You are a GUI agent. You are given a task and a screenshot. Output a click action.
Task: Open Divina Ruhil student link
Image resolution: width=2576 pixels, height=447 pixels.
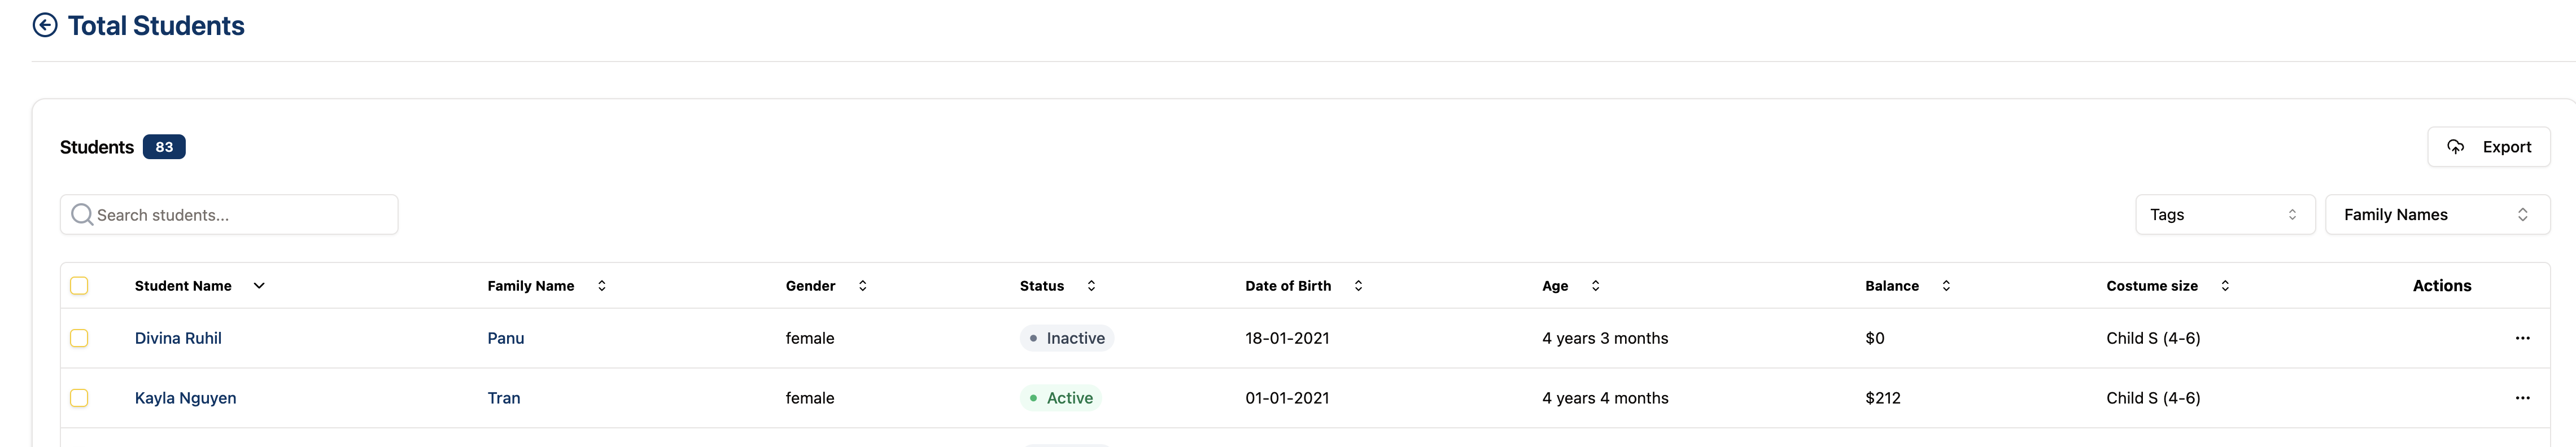(178, 338)
